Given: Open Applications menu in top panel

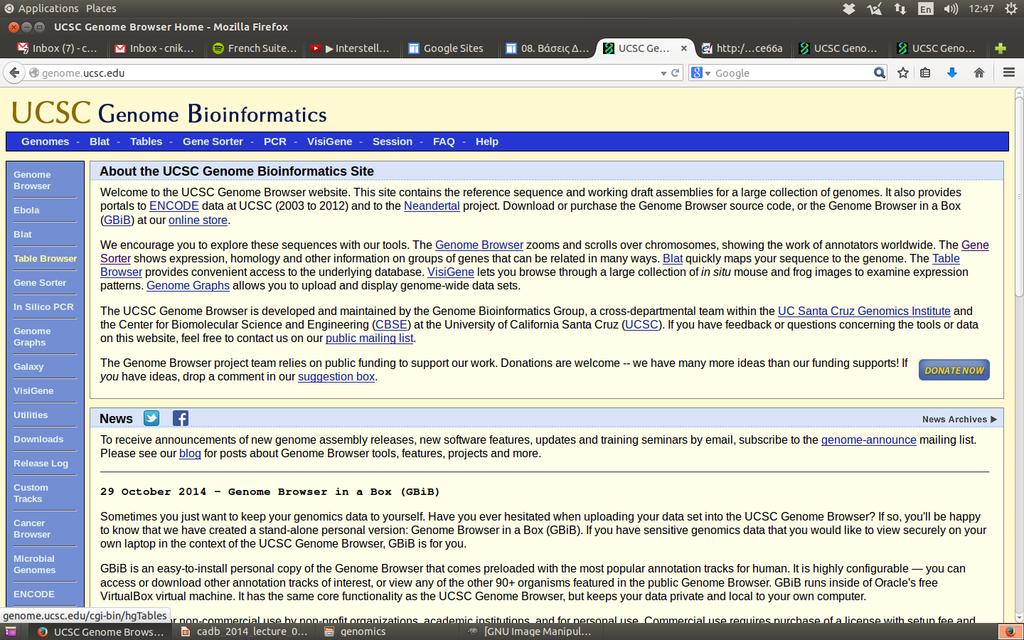Looking at the screenshot, I should pos(48,8).
